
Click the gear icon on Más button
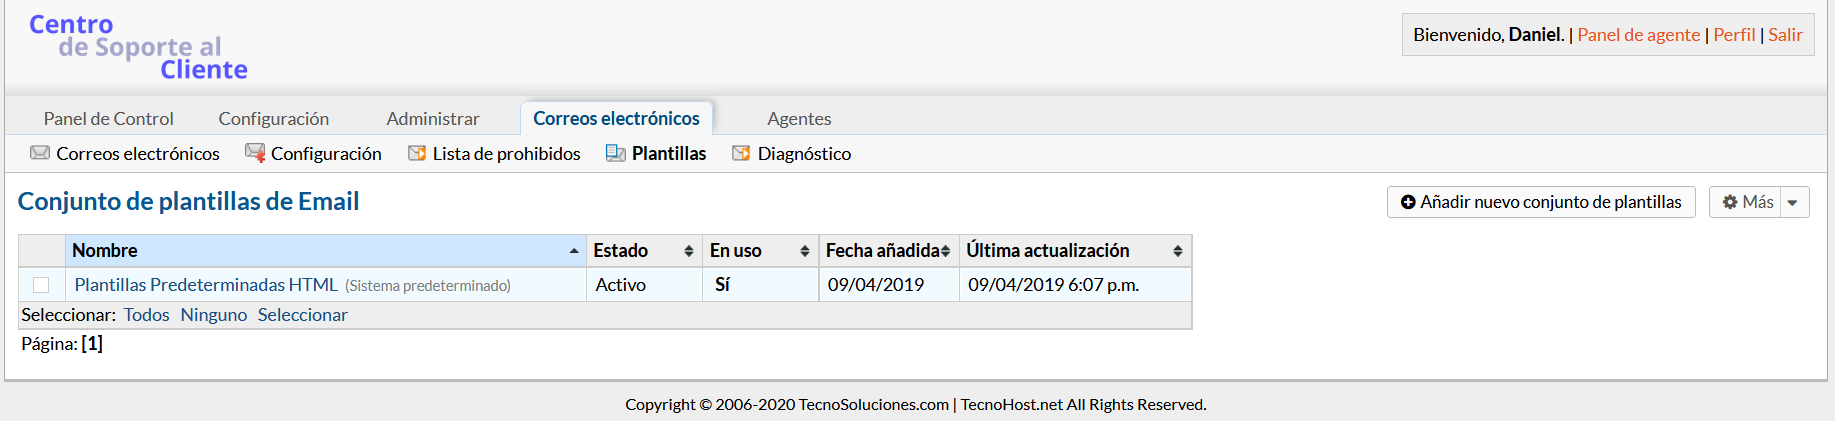tap(1730, 202)
